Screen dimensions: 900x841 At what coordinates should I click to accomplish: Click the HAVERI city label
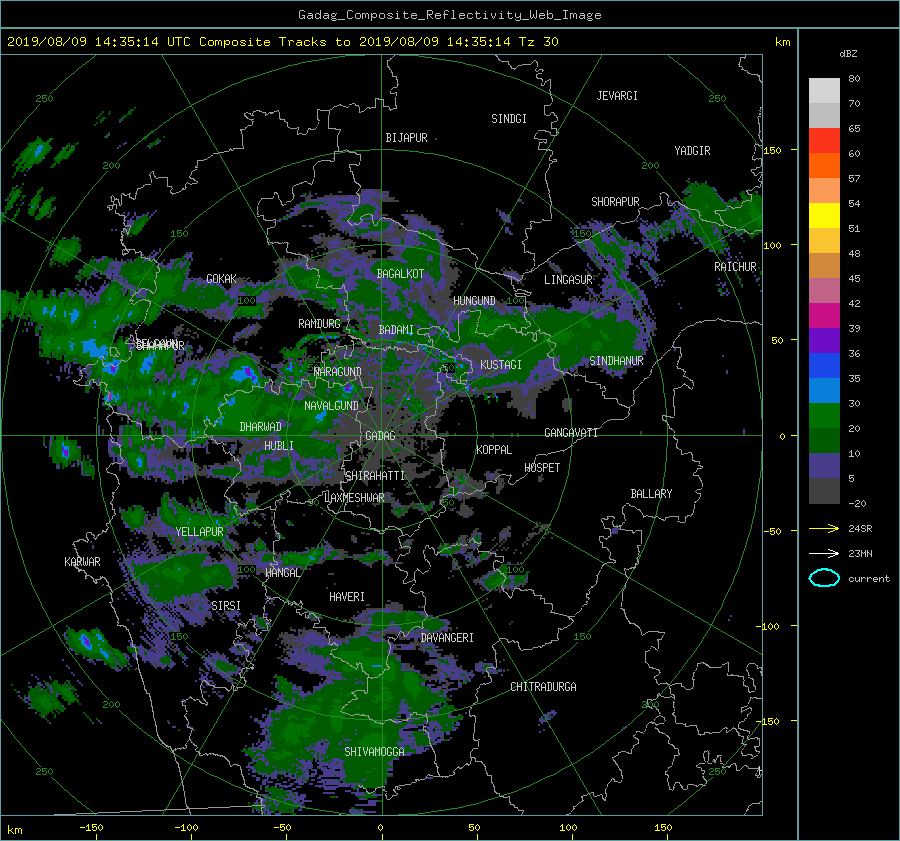(x=347, y=597)
